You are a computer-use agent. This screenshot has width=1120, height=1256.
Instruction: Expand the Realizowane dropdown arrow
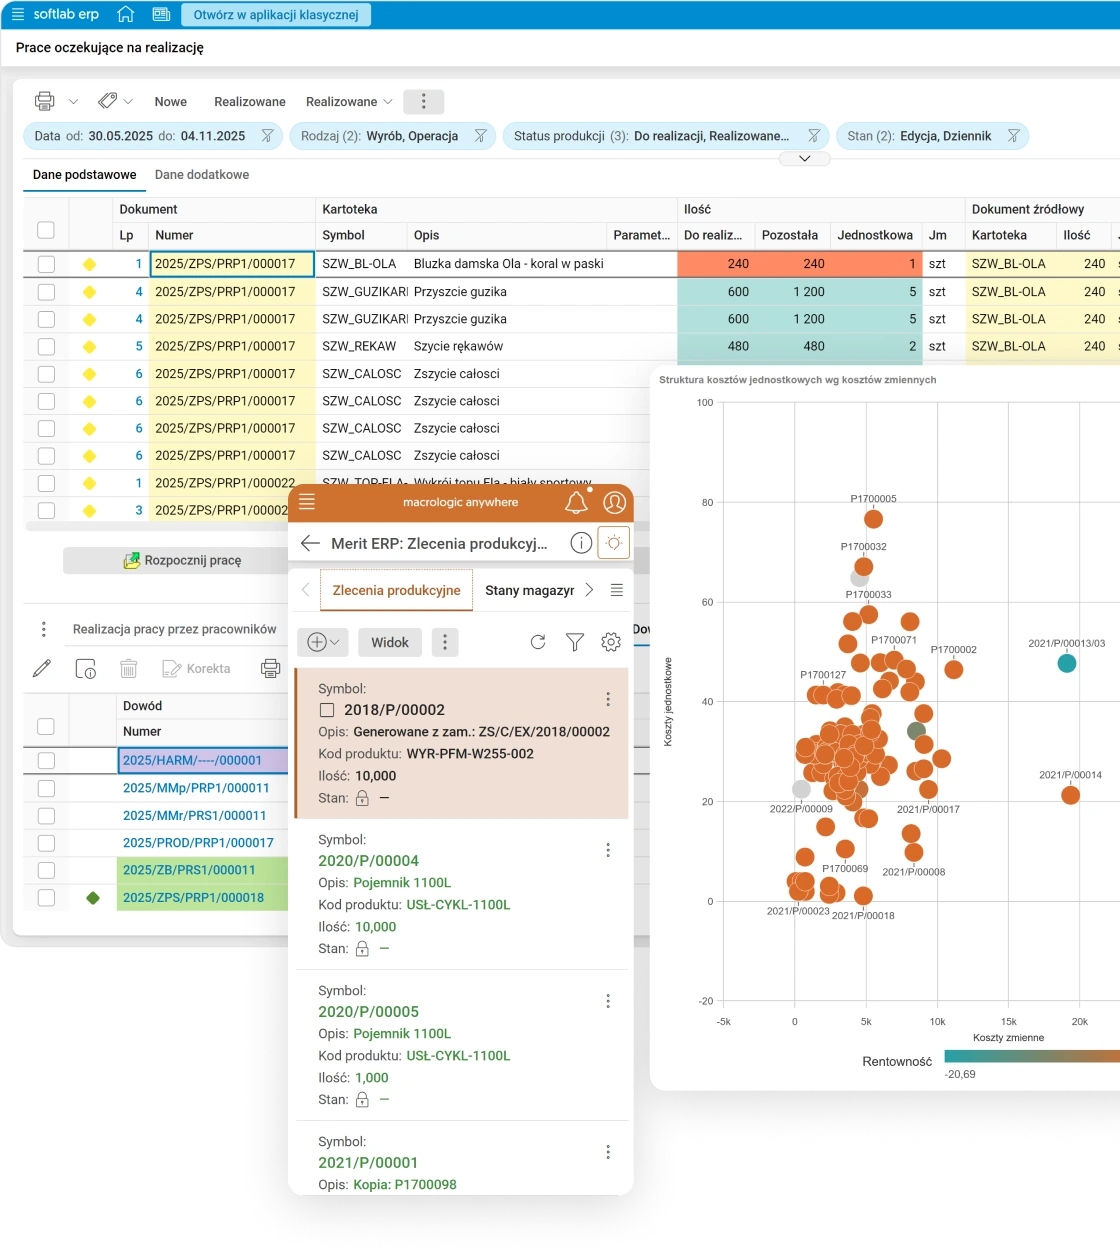point(387,102)
